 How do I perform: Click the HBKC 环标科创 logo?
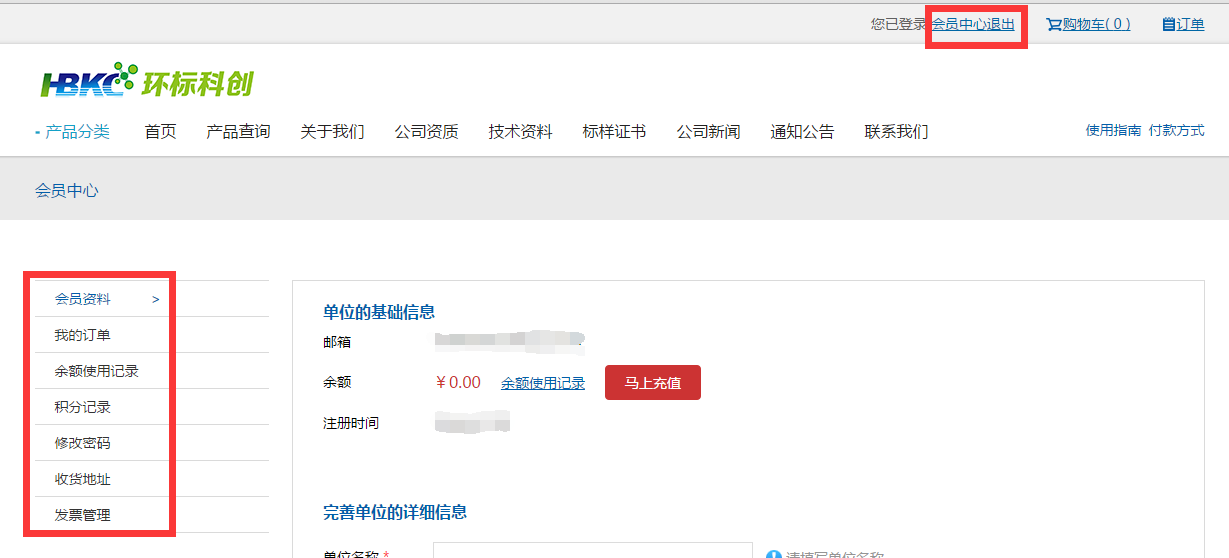tap(147, 82)
